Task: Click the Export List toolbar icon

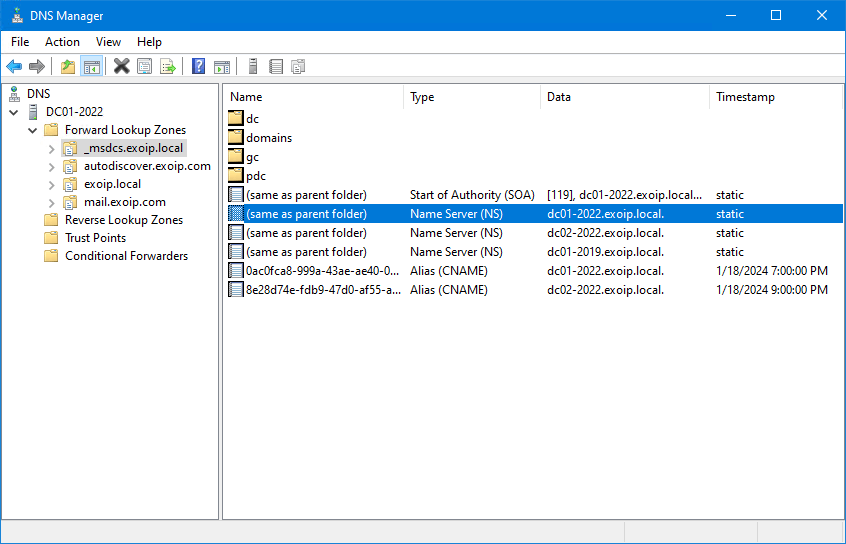Action: pos(168,67)
